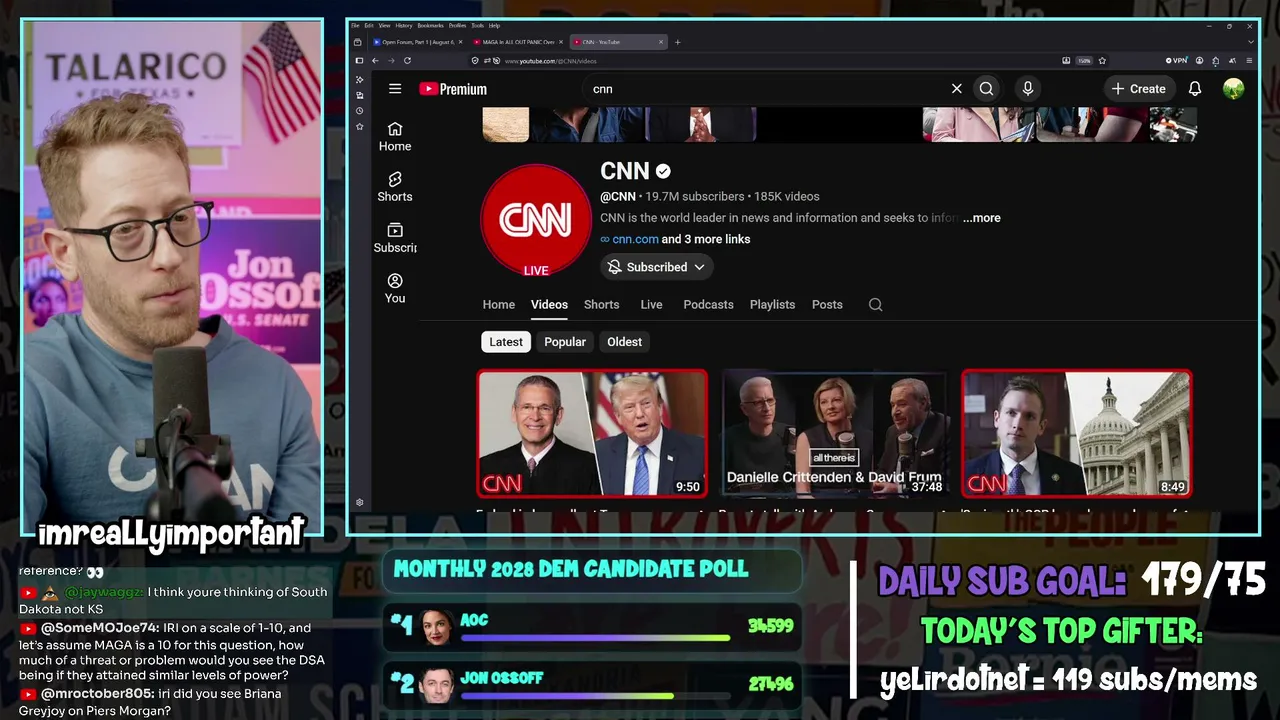Open browser sidebar history clock icon
The image size is (1280, 720).
(x=359, y=111)
